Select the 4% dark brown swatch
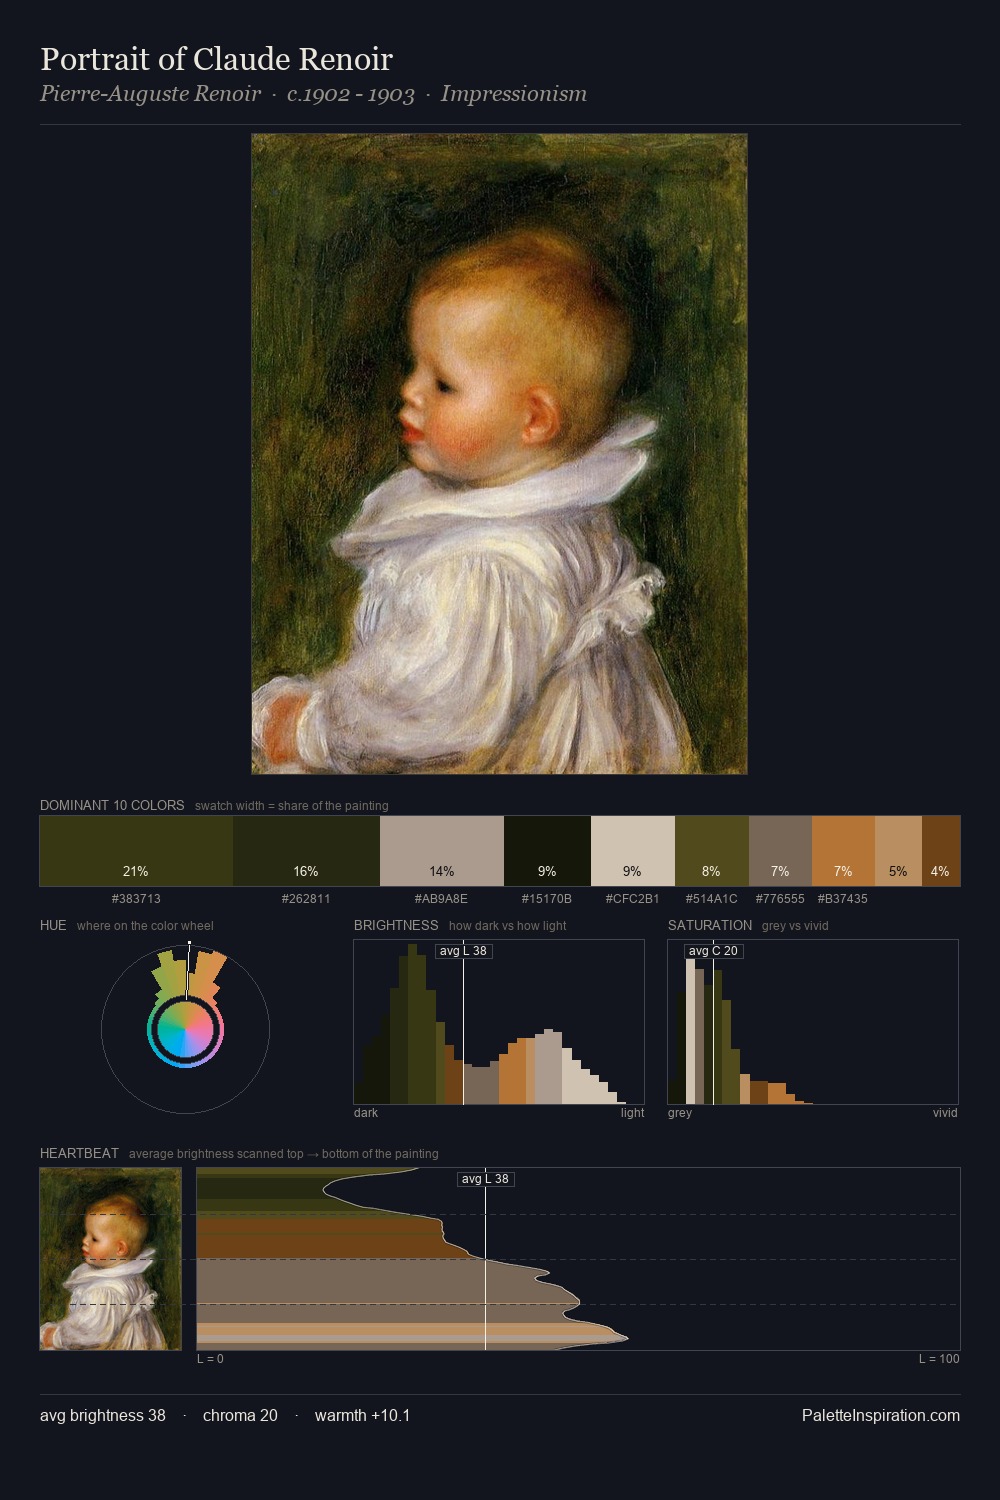Viewport: 1000px width, 1500px height. pyautogui.click(x=941, y=851)
